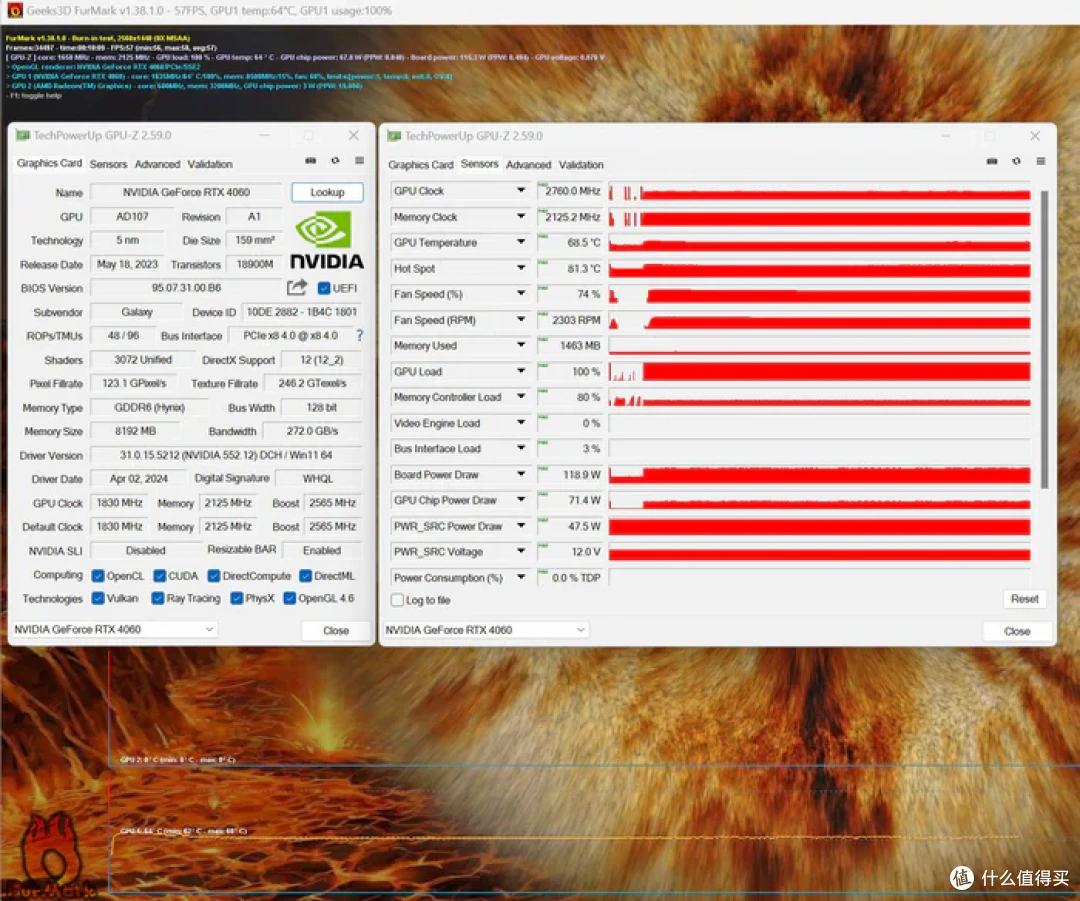Open the Hot Spot sensor dropdown
1080x901 pixels.
pyautogui.click(x=521, y=268)
